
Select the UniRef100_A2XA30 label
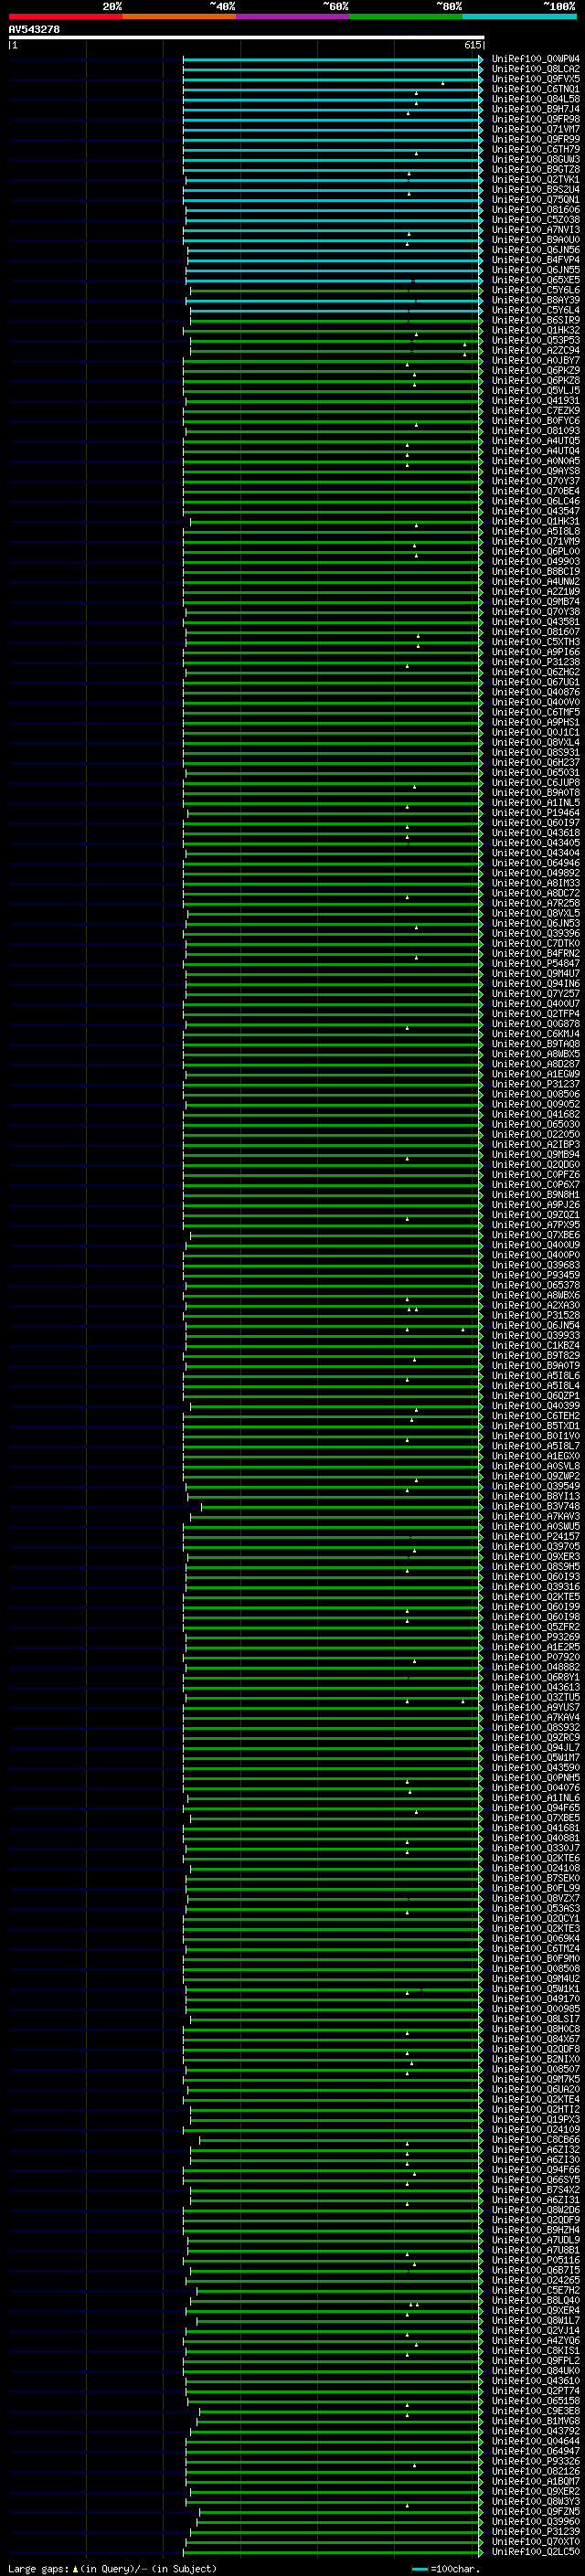[x=536, y=1305]
